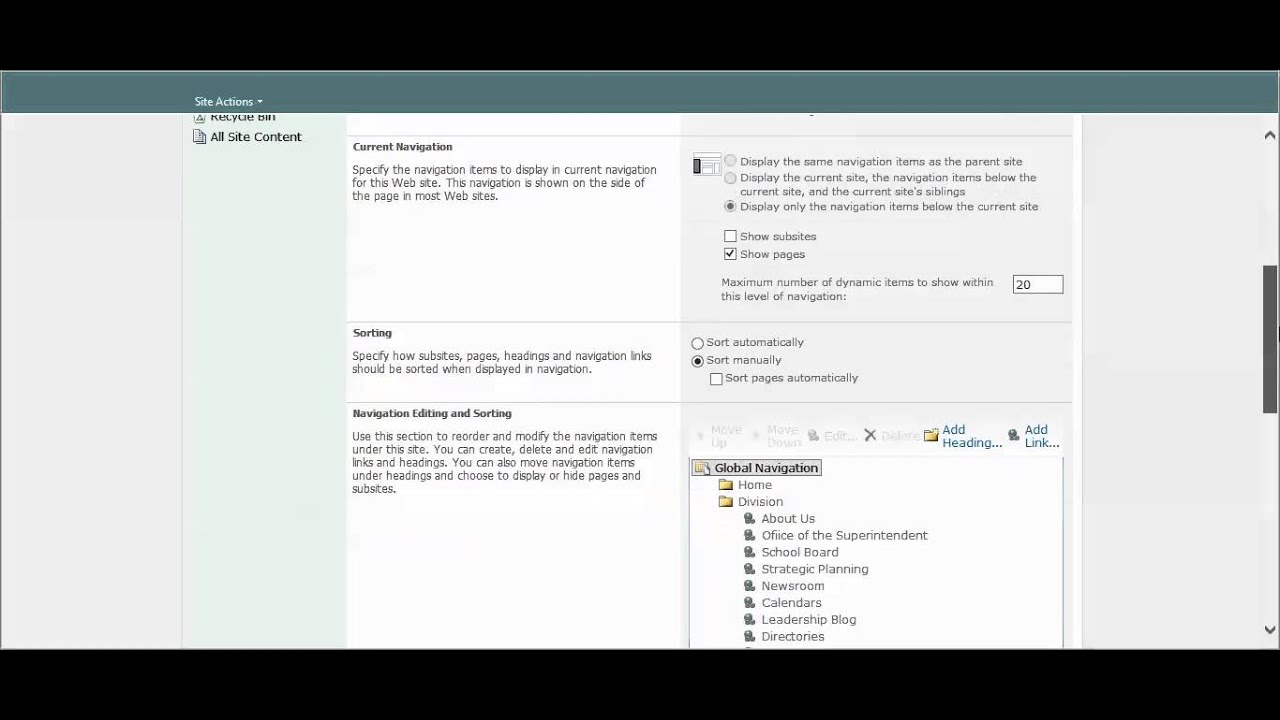Select Display the same navigation items as parent site
The image size is (1280, 720).
[730, 161]
